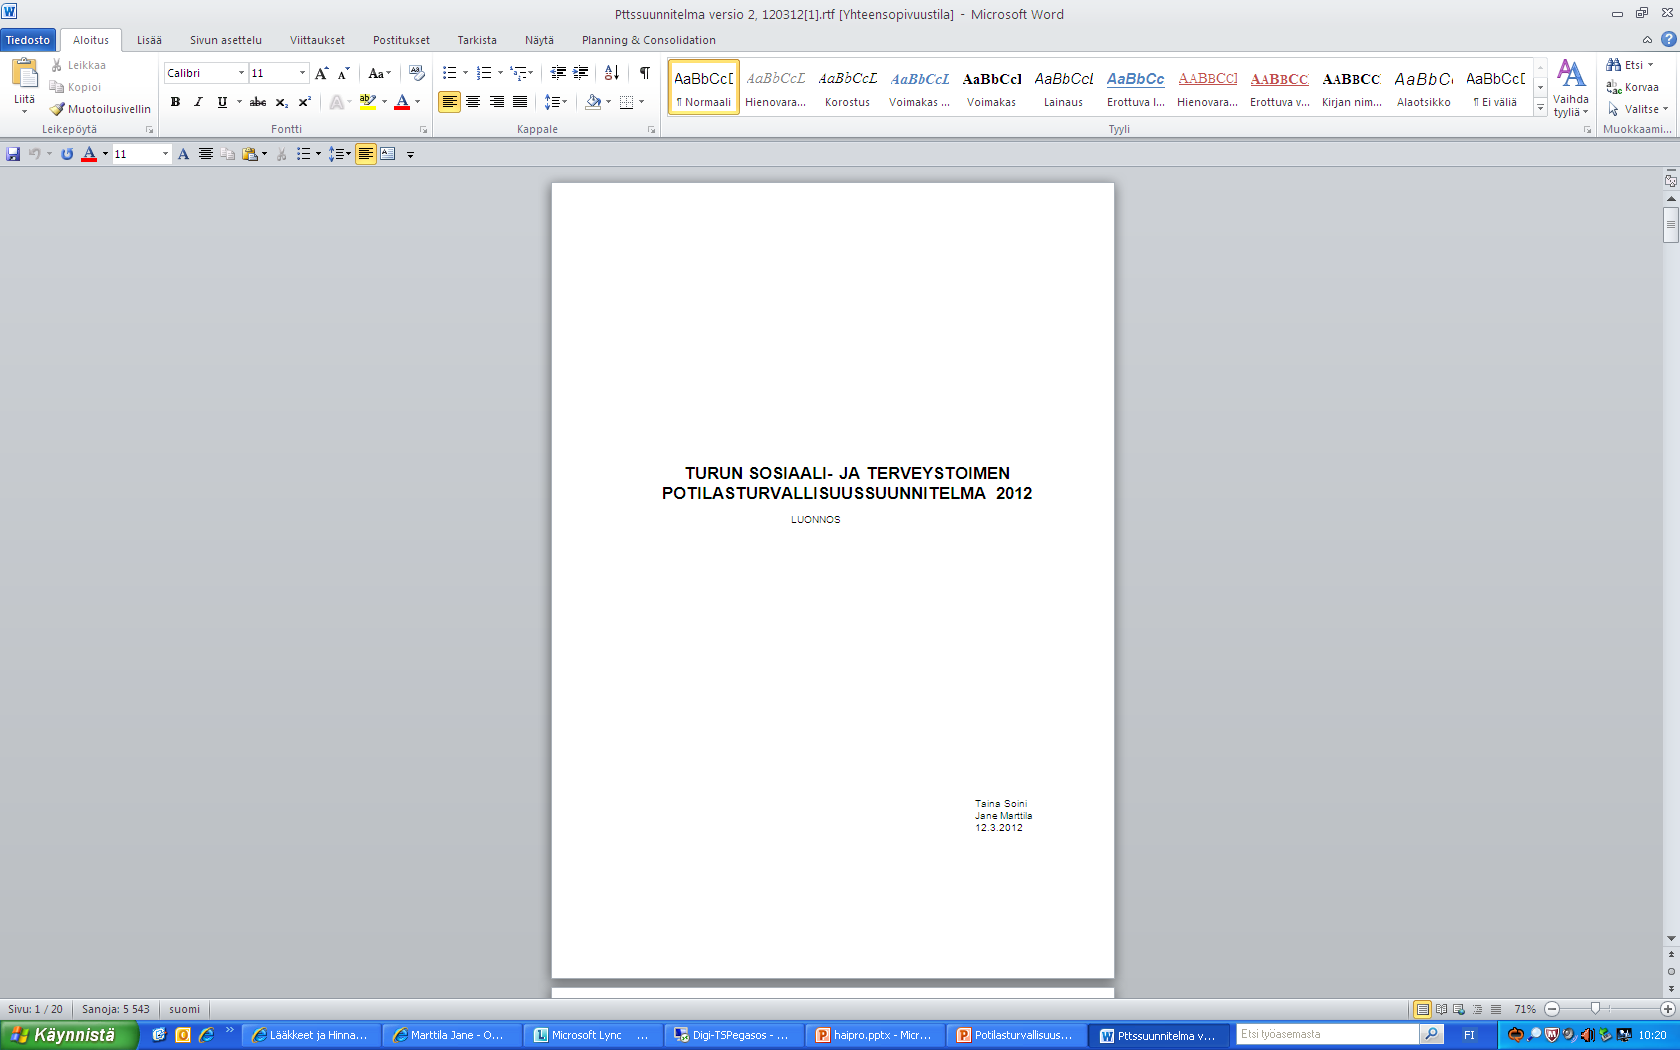Click the save icon in the quick access toolbar
Image resolution: width=1680 pixels, height=1050 pixels.
click(x=13, y=154)
